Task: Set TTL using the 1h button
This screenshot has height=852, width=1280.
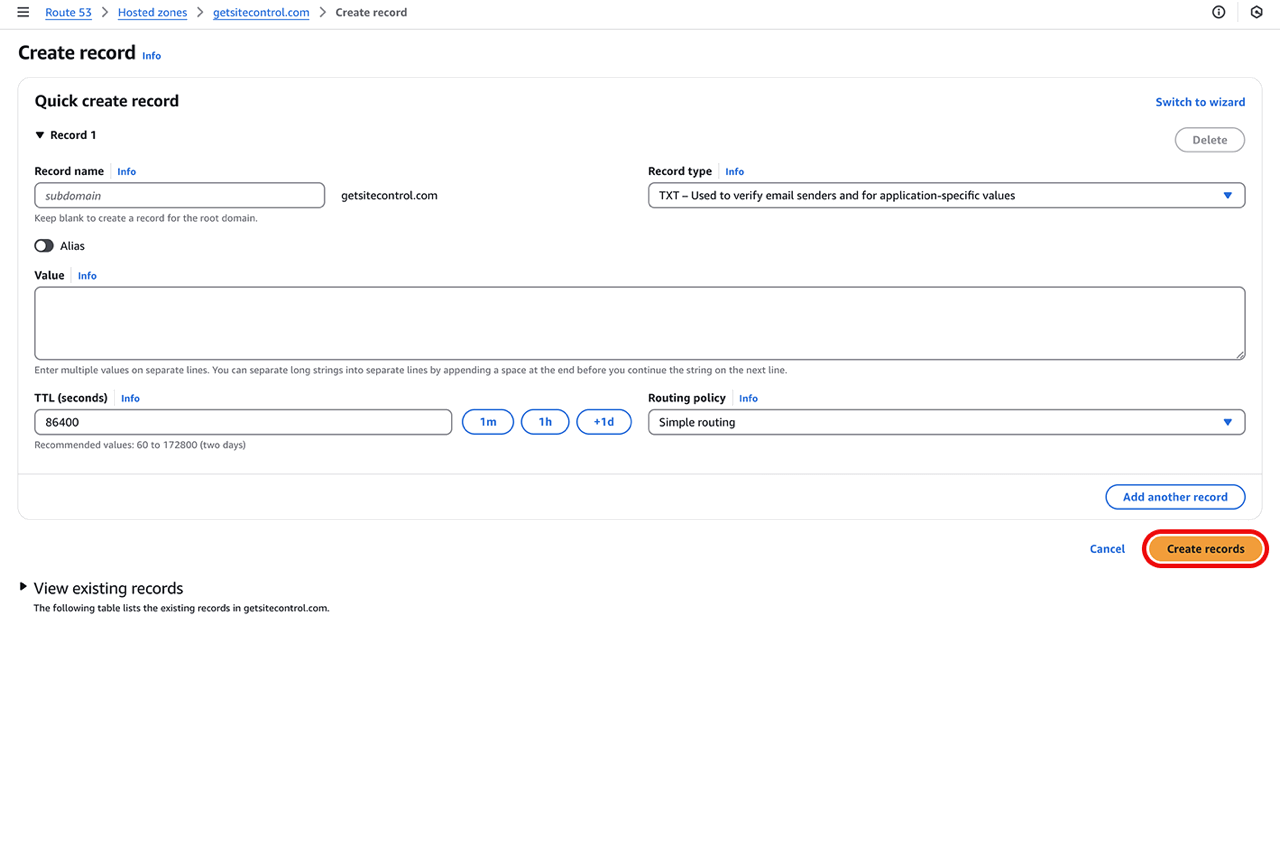Action: point(545,422)
